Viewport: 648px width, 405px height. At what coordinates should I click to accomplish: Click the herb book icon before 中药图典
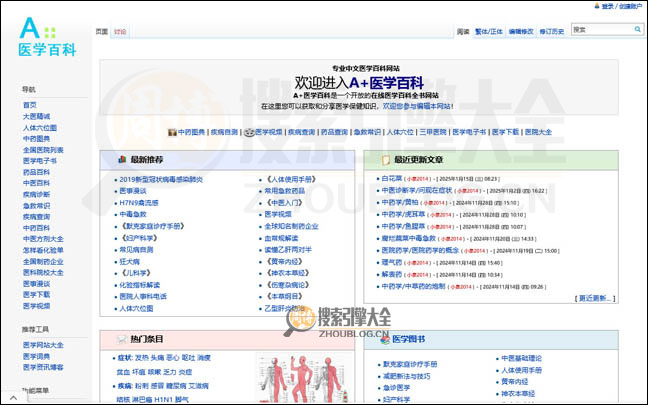(172, 132)
